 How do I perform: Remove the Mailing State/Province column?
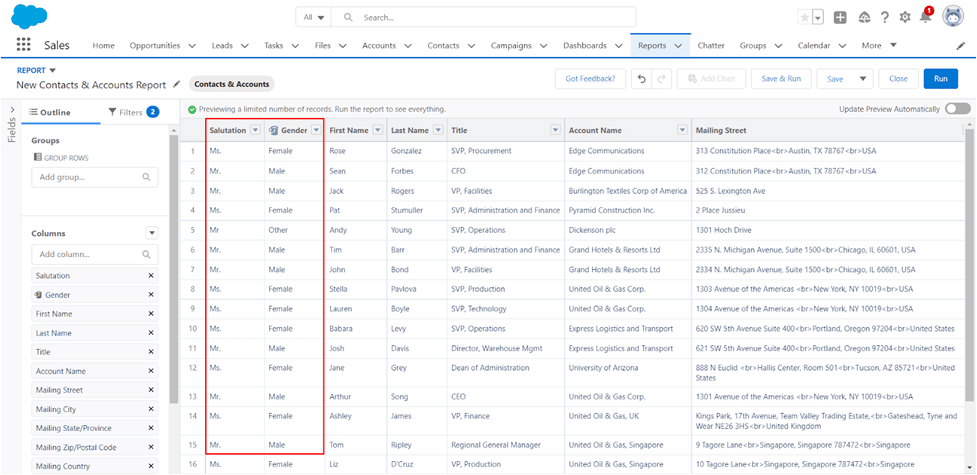(x=151, y=428)
